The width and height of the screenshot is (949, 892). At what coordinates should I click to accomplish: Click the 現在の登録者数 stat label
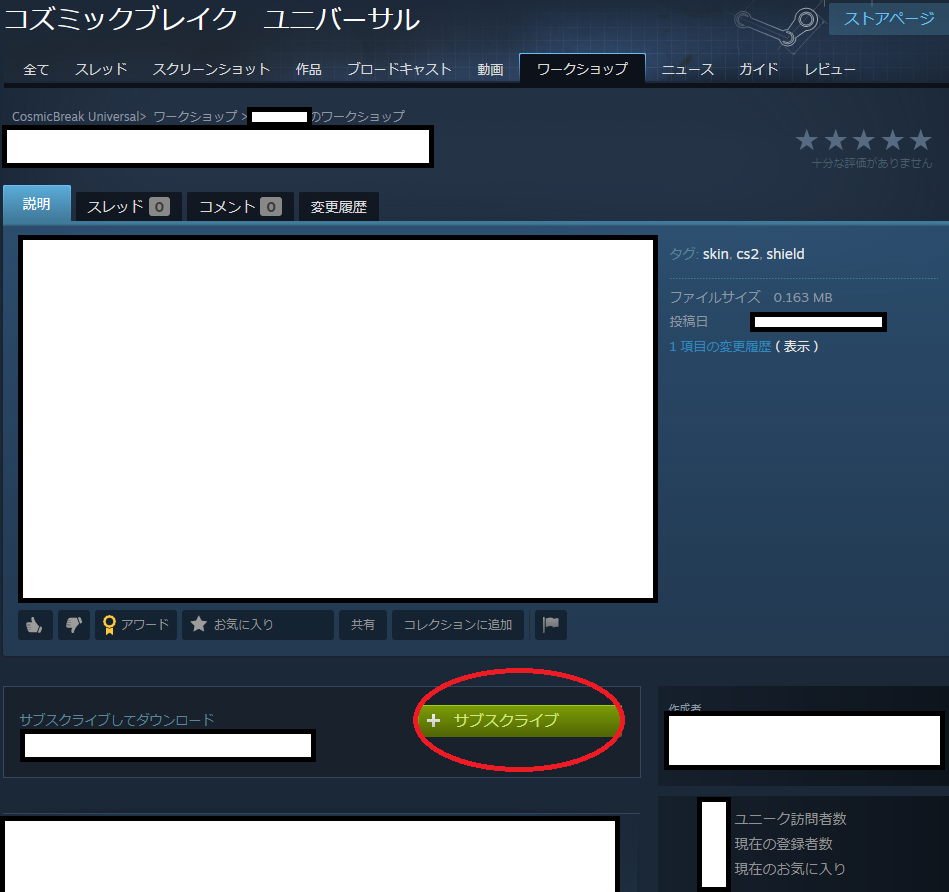coord(783,844)
